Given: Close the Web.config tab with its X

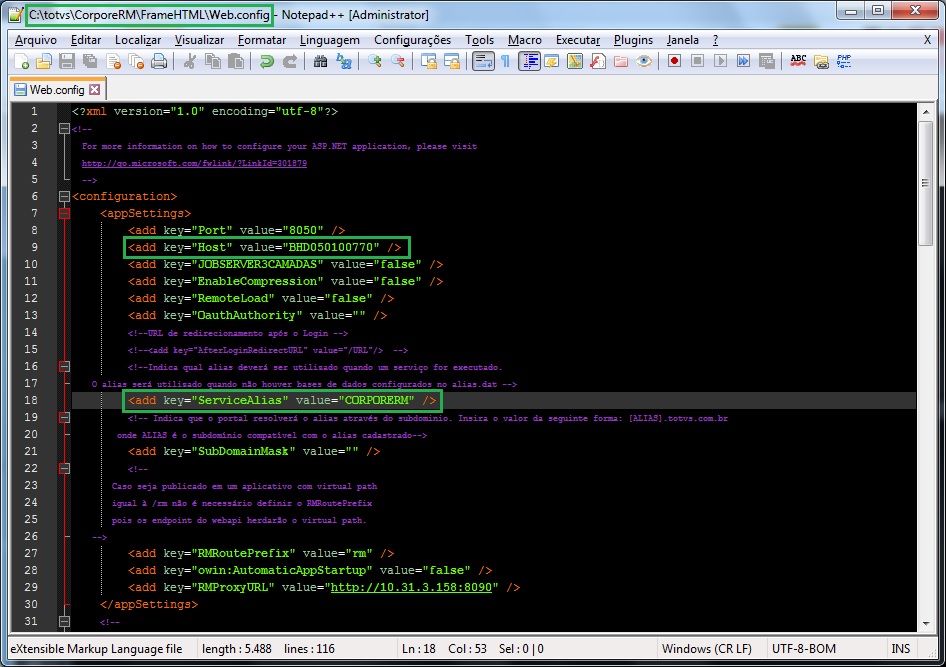Looking at the screenshot, I should click(x=95, y=90).
